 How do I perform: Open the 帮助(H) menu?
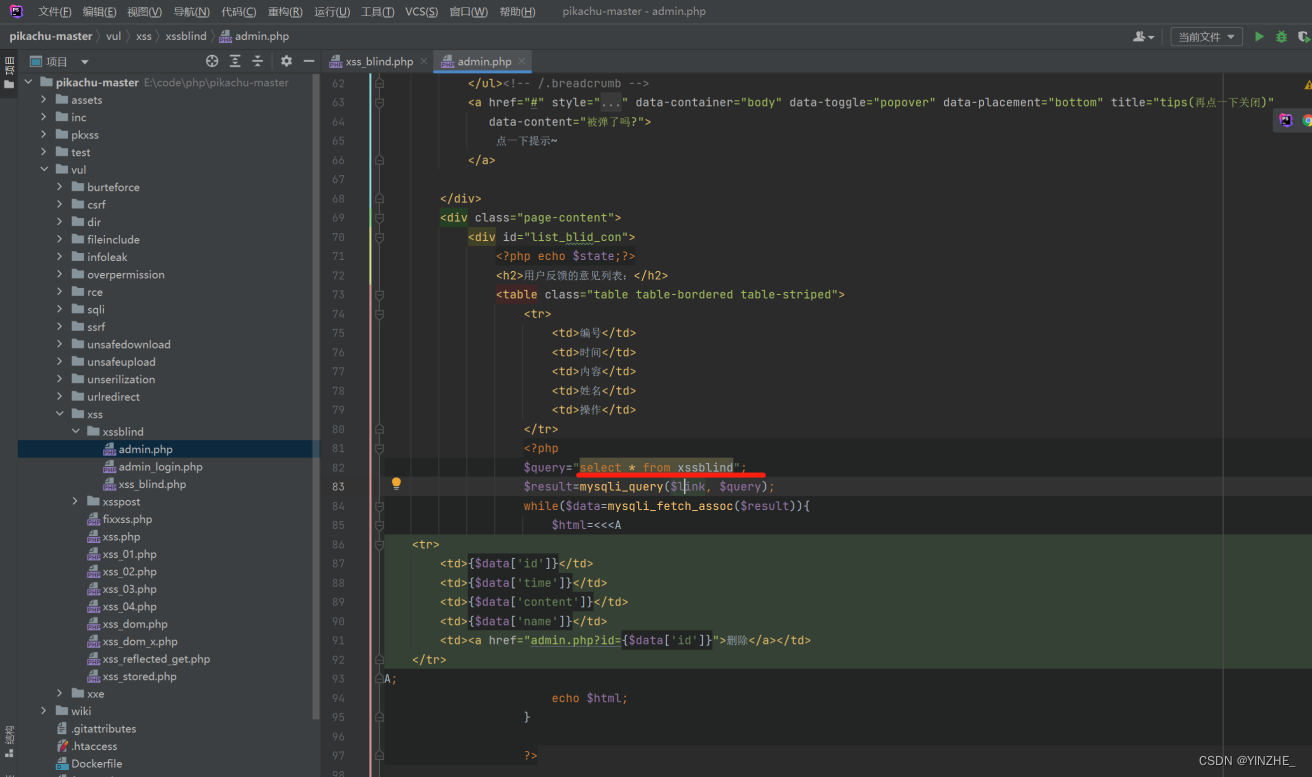point(517,12)
